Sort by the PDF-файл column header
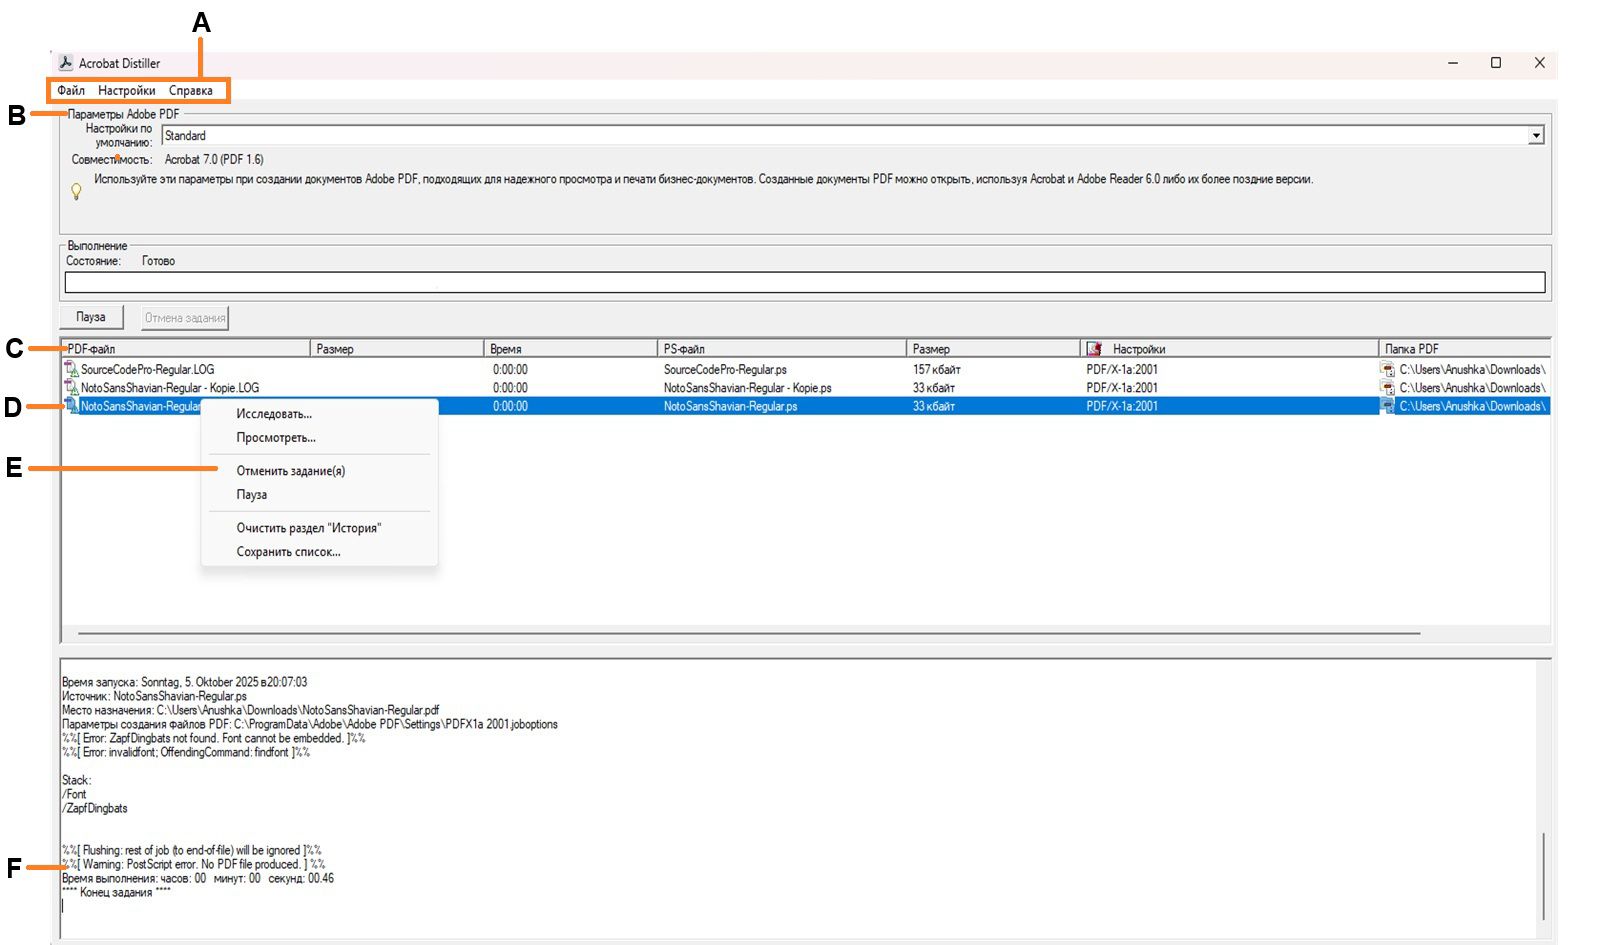This screenshot has height=945, width=1600. pyautogui.click(x=186, y=349)
